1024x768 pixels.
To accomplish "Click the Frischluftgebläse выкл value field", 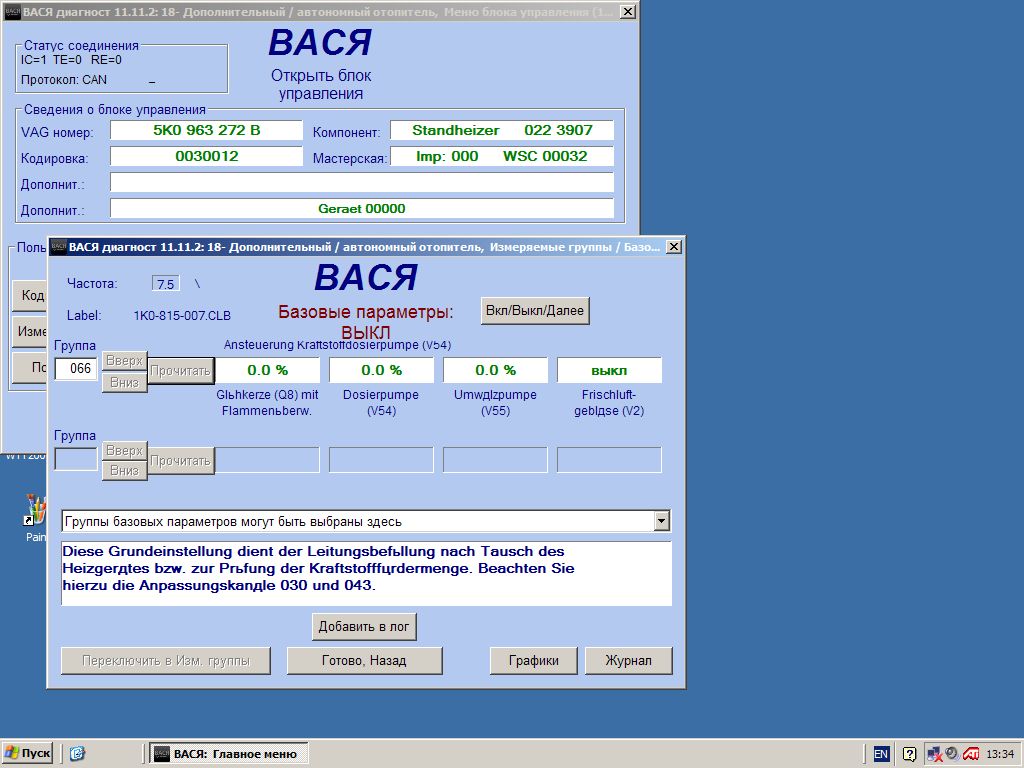I will (x=609, y=370).
